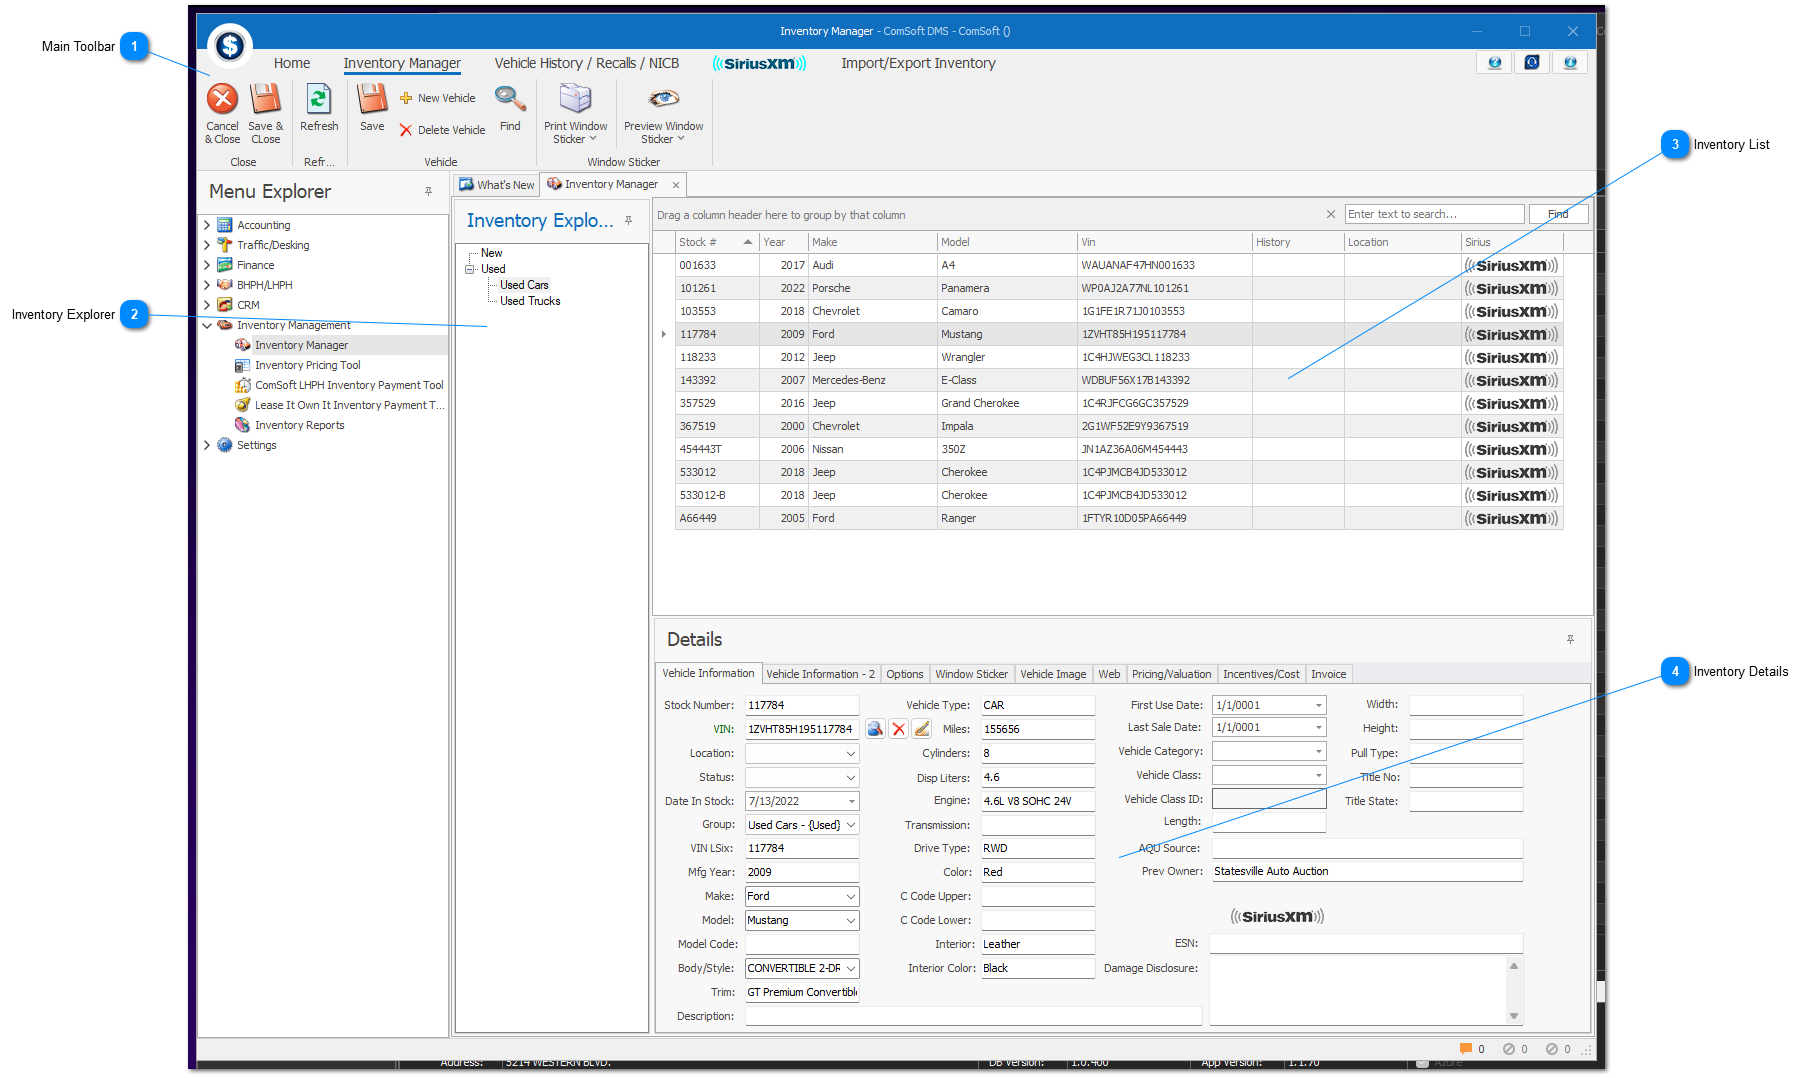Open the Location dropdown

click(x=851, y=754)
